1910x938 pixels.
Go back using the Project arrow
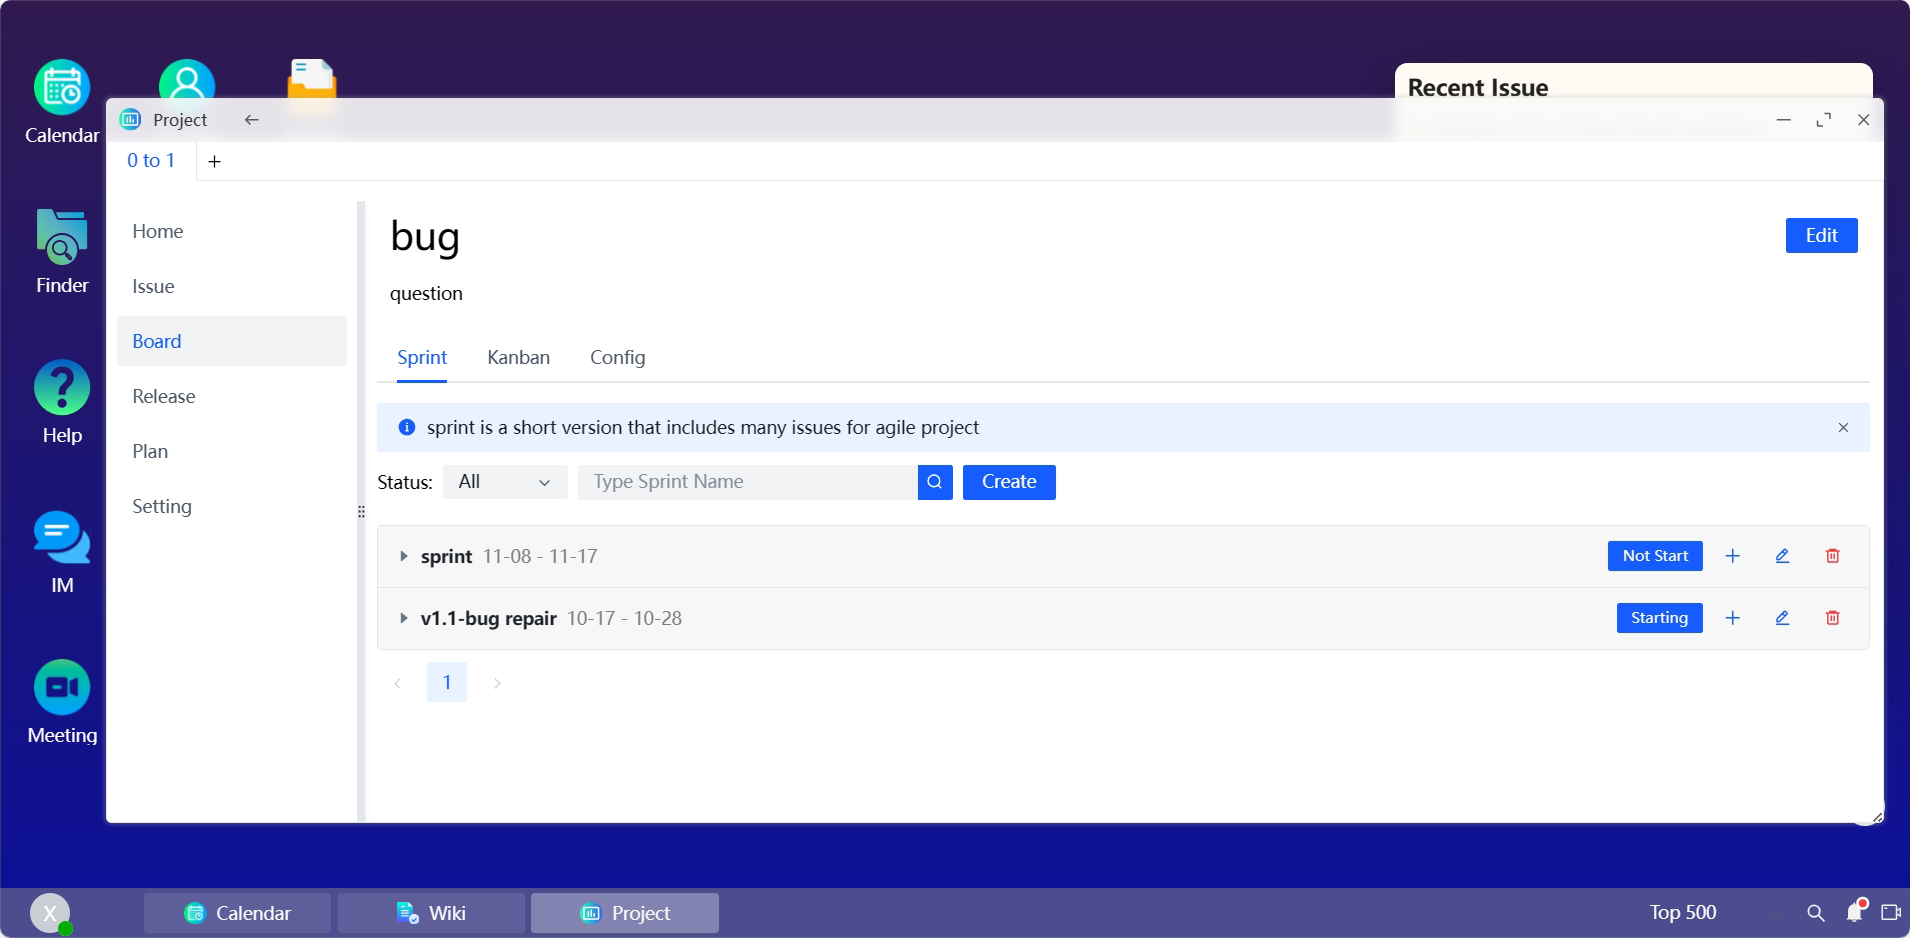[252, 120]
